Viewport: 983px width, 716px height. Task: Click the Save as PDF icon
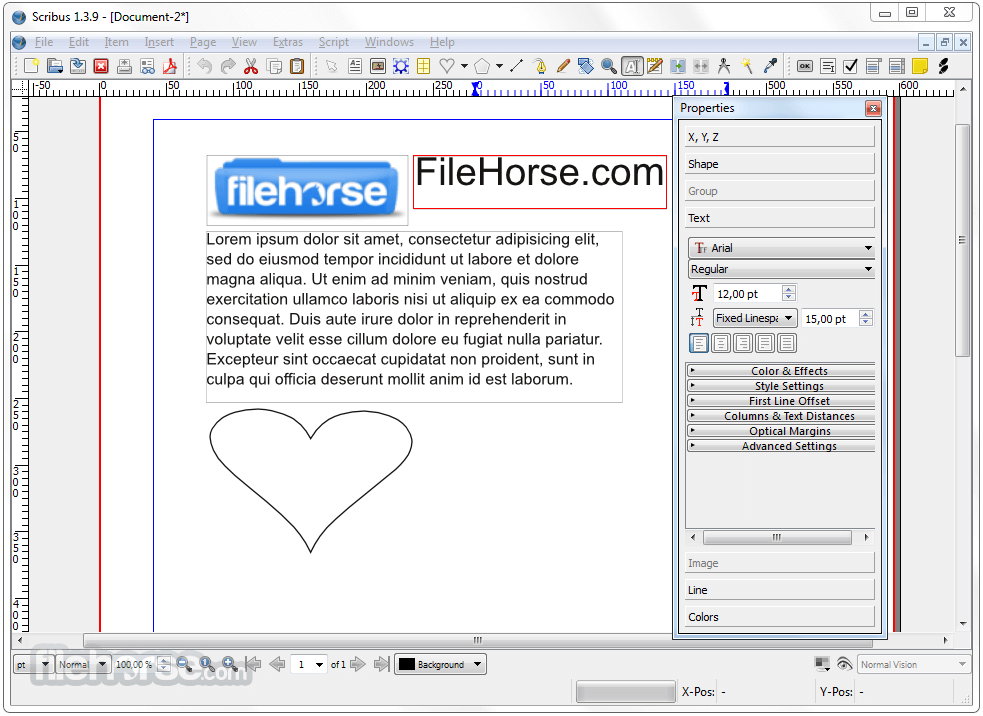point(170,66)
